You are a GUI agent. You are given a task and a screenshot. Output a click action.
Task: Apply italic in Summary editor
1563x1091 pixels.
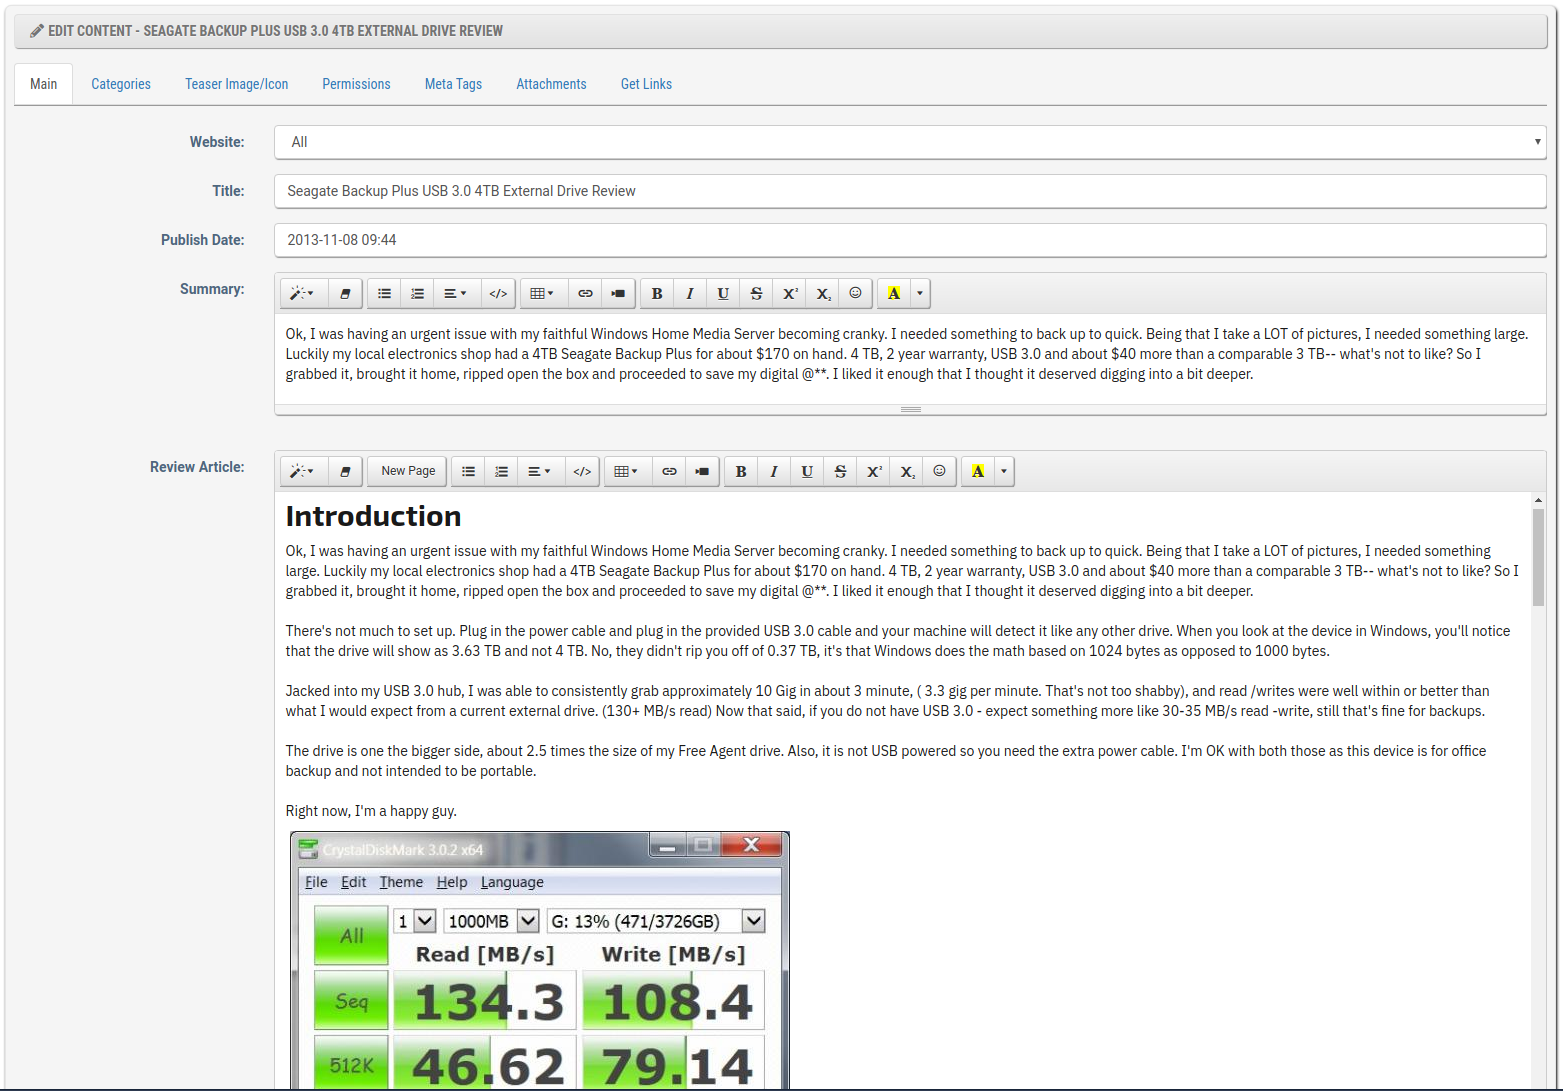click(x=690, y=293)
